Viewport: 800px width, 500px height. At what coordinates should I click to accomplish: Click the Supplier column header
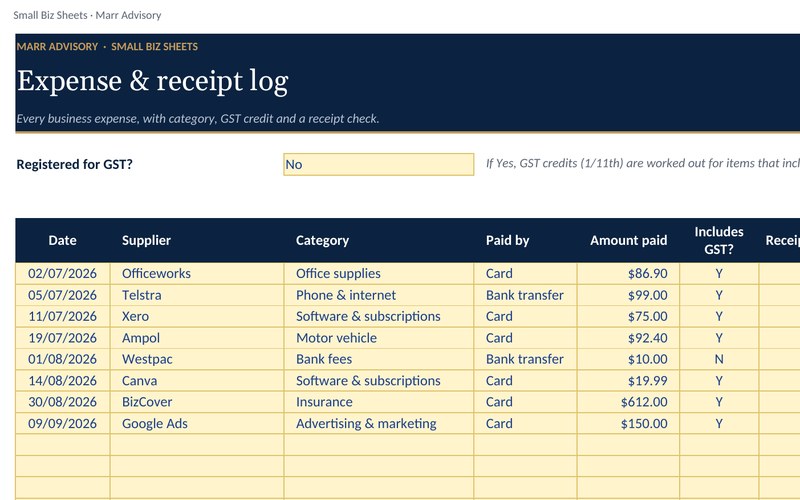(x=197, y=240)
